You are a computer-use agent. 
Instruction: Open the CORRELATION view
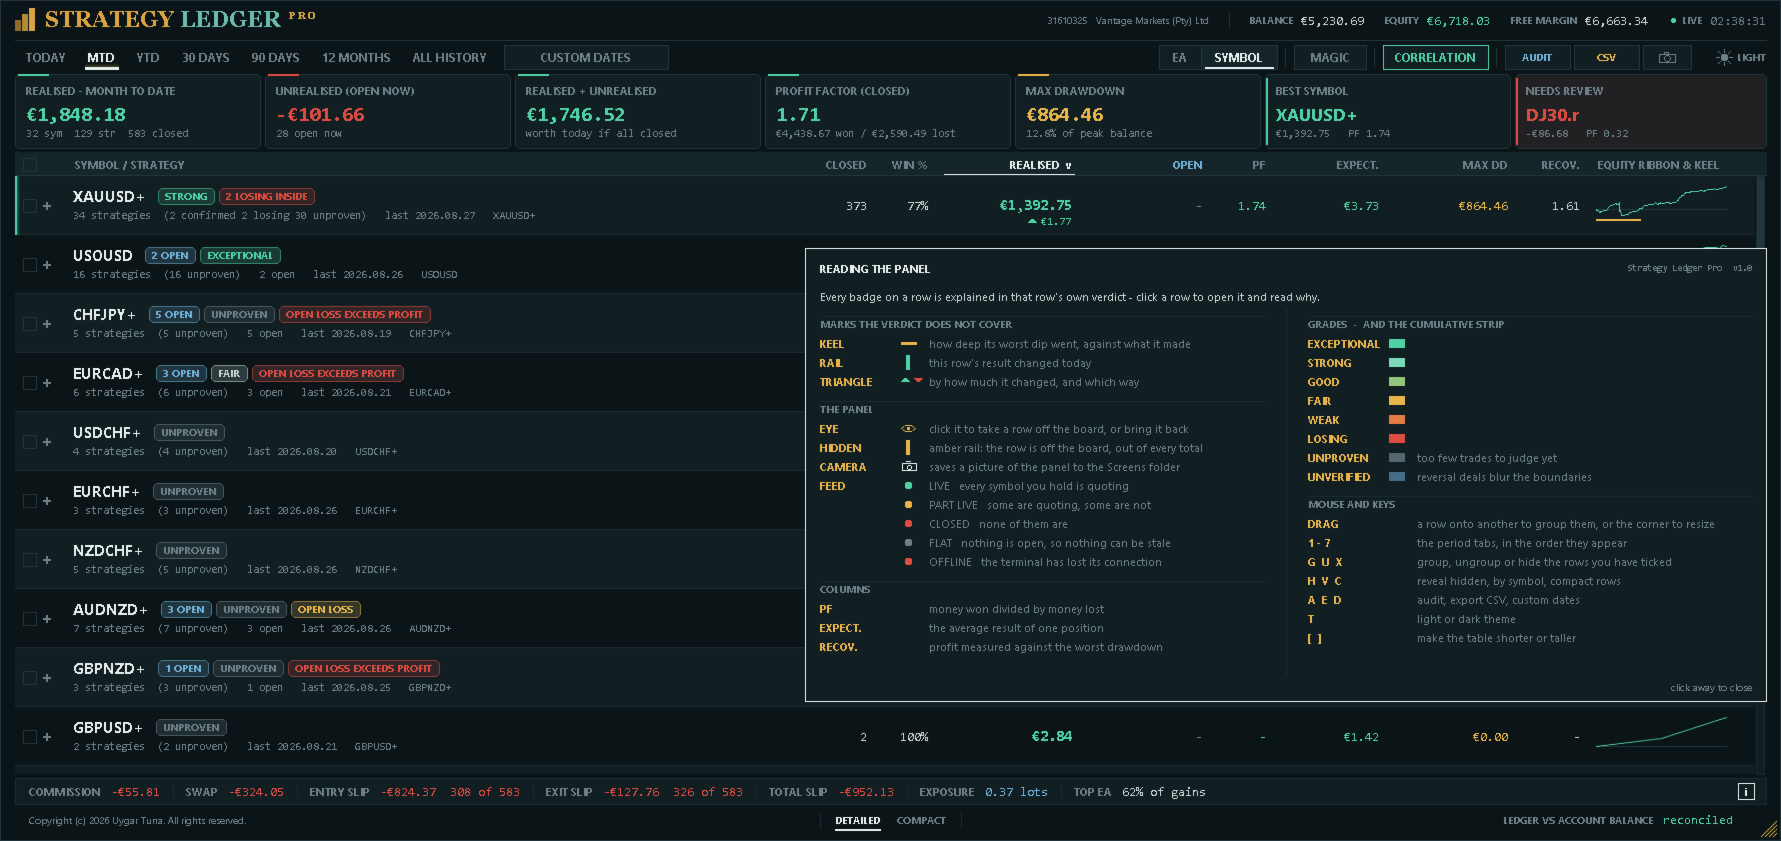point(1435,58)
